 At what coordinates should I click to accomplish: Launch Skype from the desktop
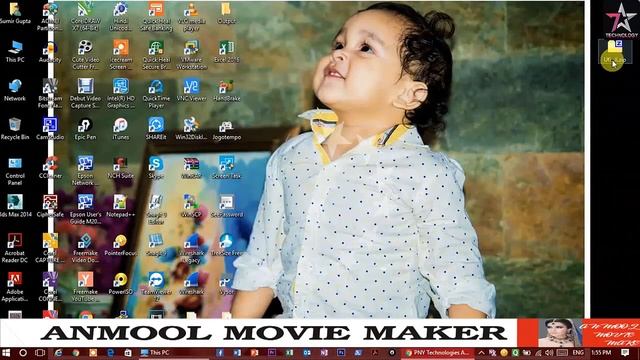[x=156, y=167]
